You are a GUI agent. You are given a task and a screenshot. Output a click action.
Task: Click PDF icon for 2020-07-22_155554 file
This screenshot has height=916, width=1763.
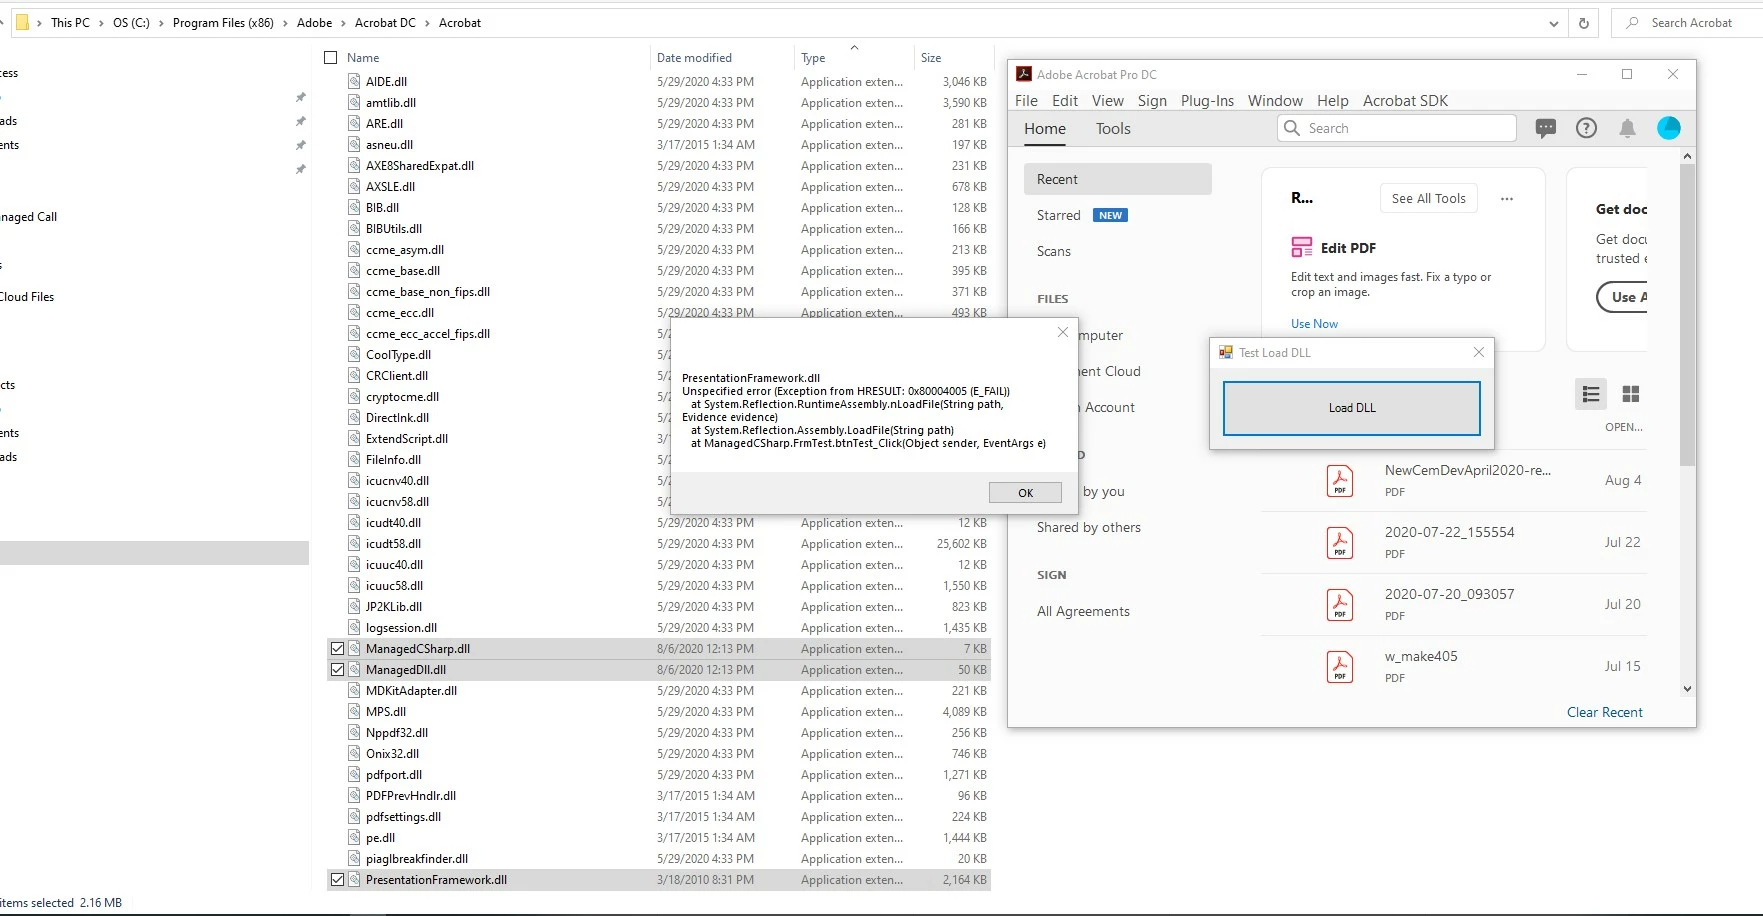coord(1340,543)
